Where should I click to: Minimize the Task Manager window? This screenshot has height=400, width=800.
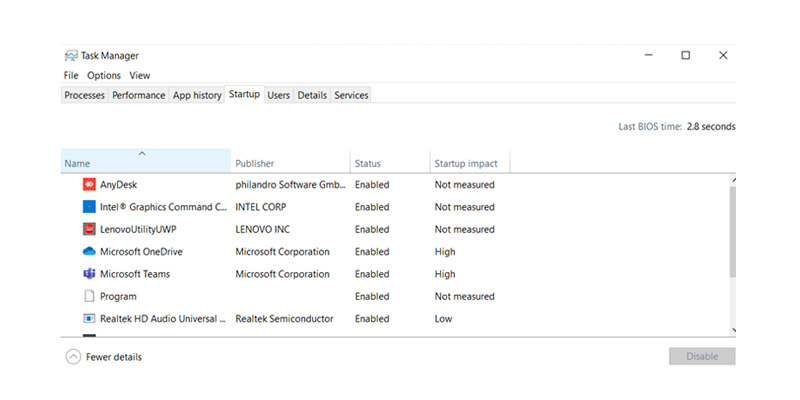(x=648, y=55)
